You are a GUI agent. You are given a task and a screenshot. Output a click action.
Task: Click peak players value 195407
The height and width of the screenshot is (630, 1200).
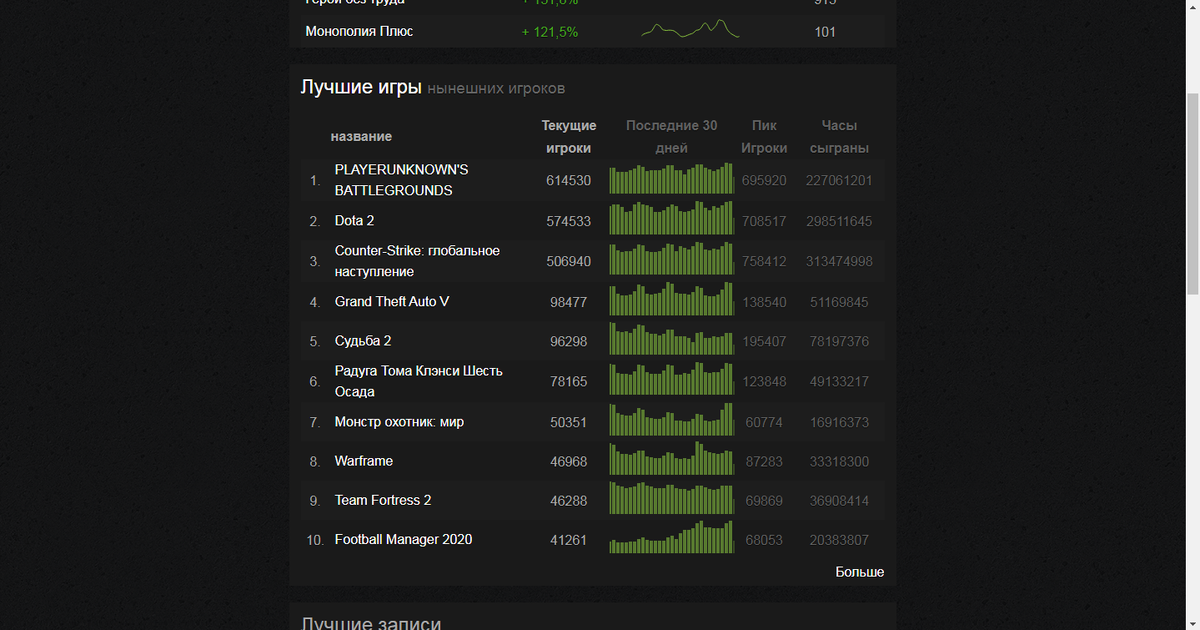[x=764, y=342]
